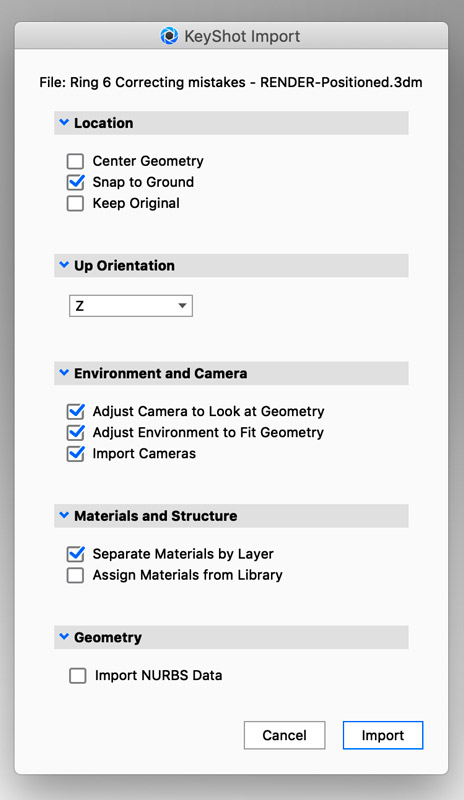This screenshot has width=464, height=800.
Task: Uncheck Snap to Ground
Action: 76,182
